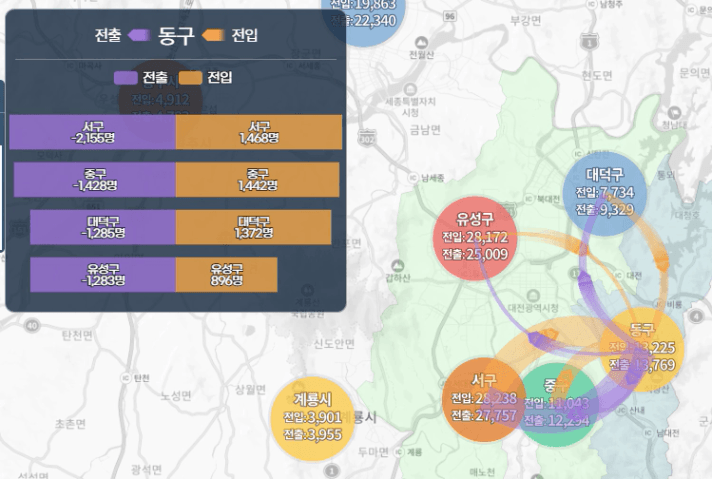The image size is (712, 479).
Task: Click the 청남대 flag marker icon
Action: click(x=674, y=112)
